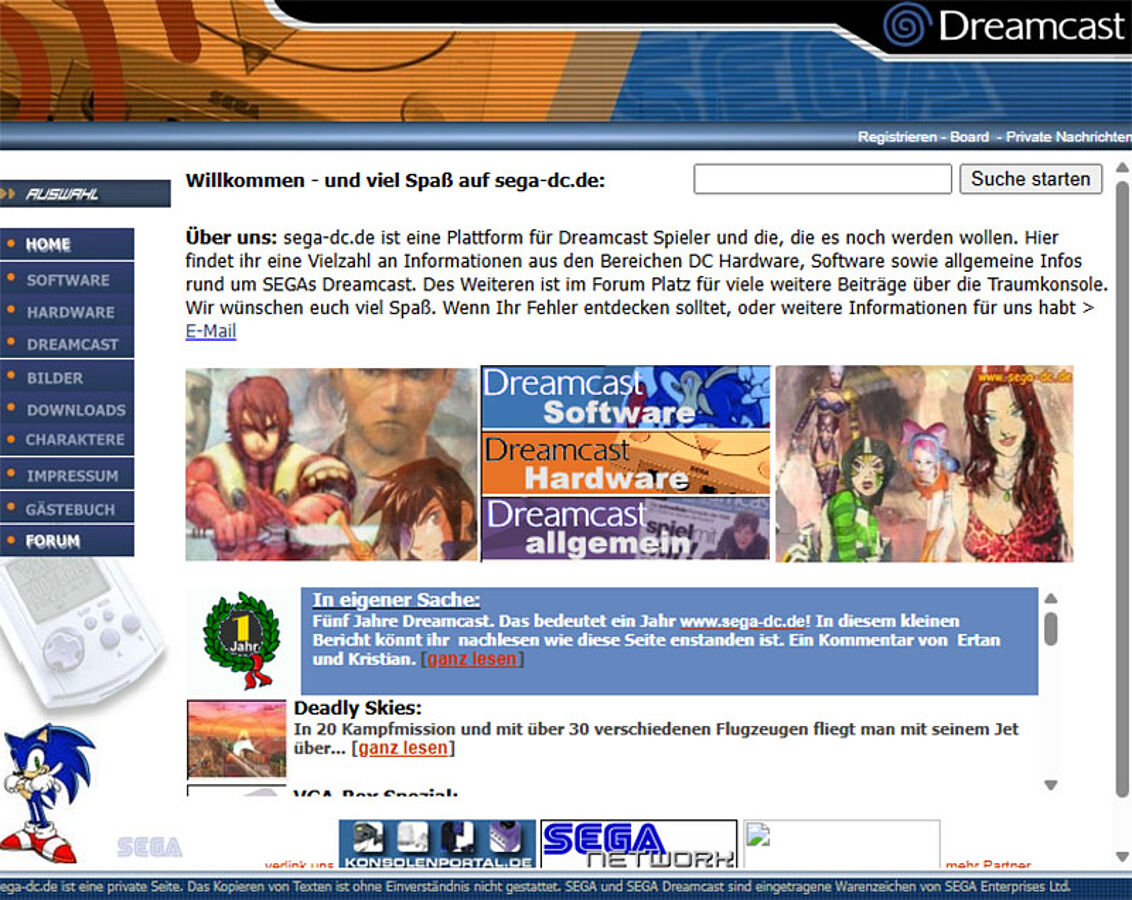This screenshot has height=900, width=1132.
Task: Click the SEGA Network partner banner
Action: coord(639,844)
